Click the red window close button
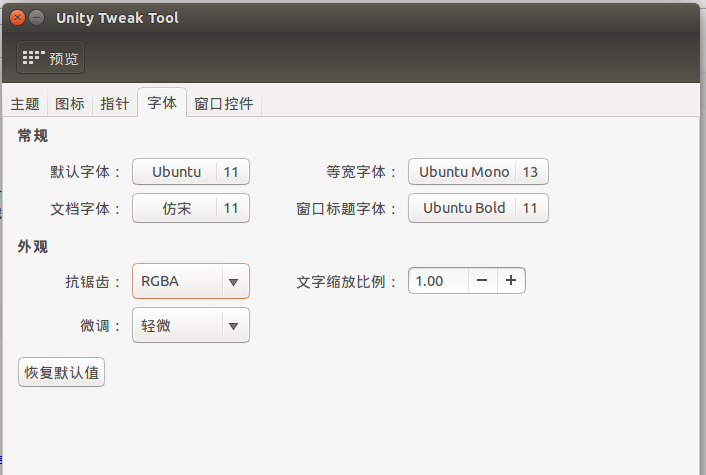Screen dimensions: 706x475 (18, 18)
